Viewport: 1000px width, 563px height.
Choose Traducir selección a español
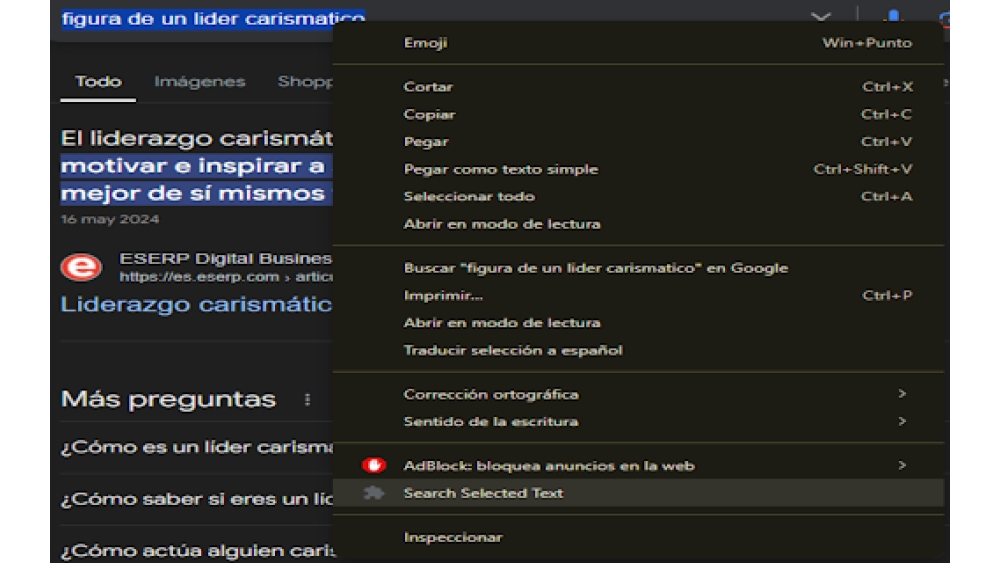(638, 350)
